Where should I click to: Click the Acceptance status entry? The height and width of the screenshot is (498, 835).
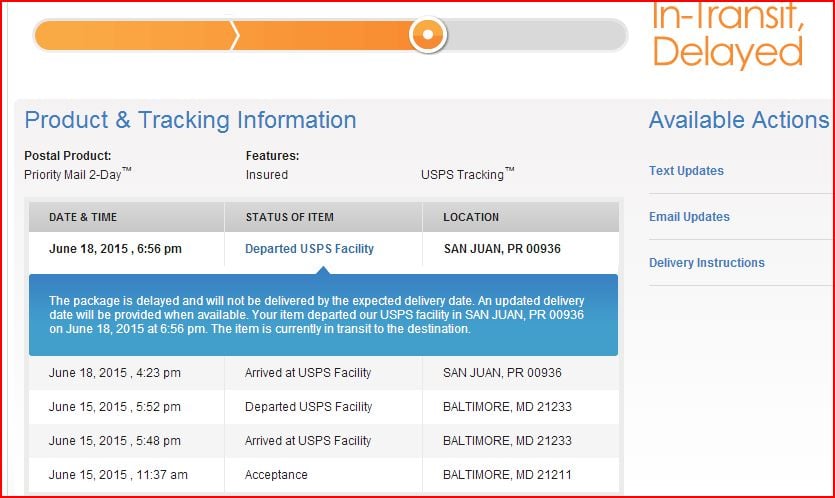[x=276, y=475]
